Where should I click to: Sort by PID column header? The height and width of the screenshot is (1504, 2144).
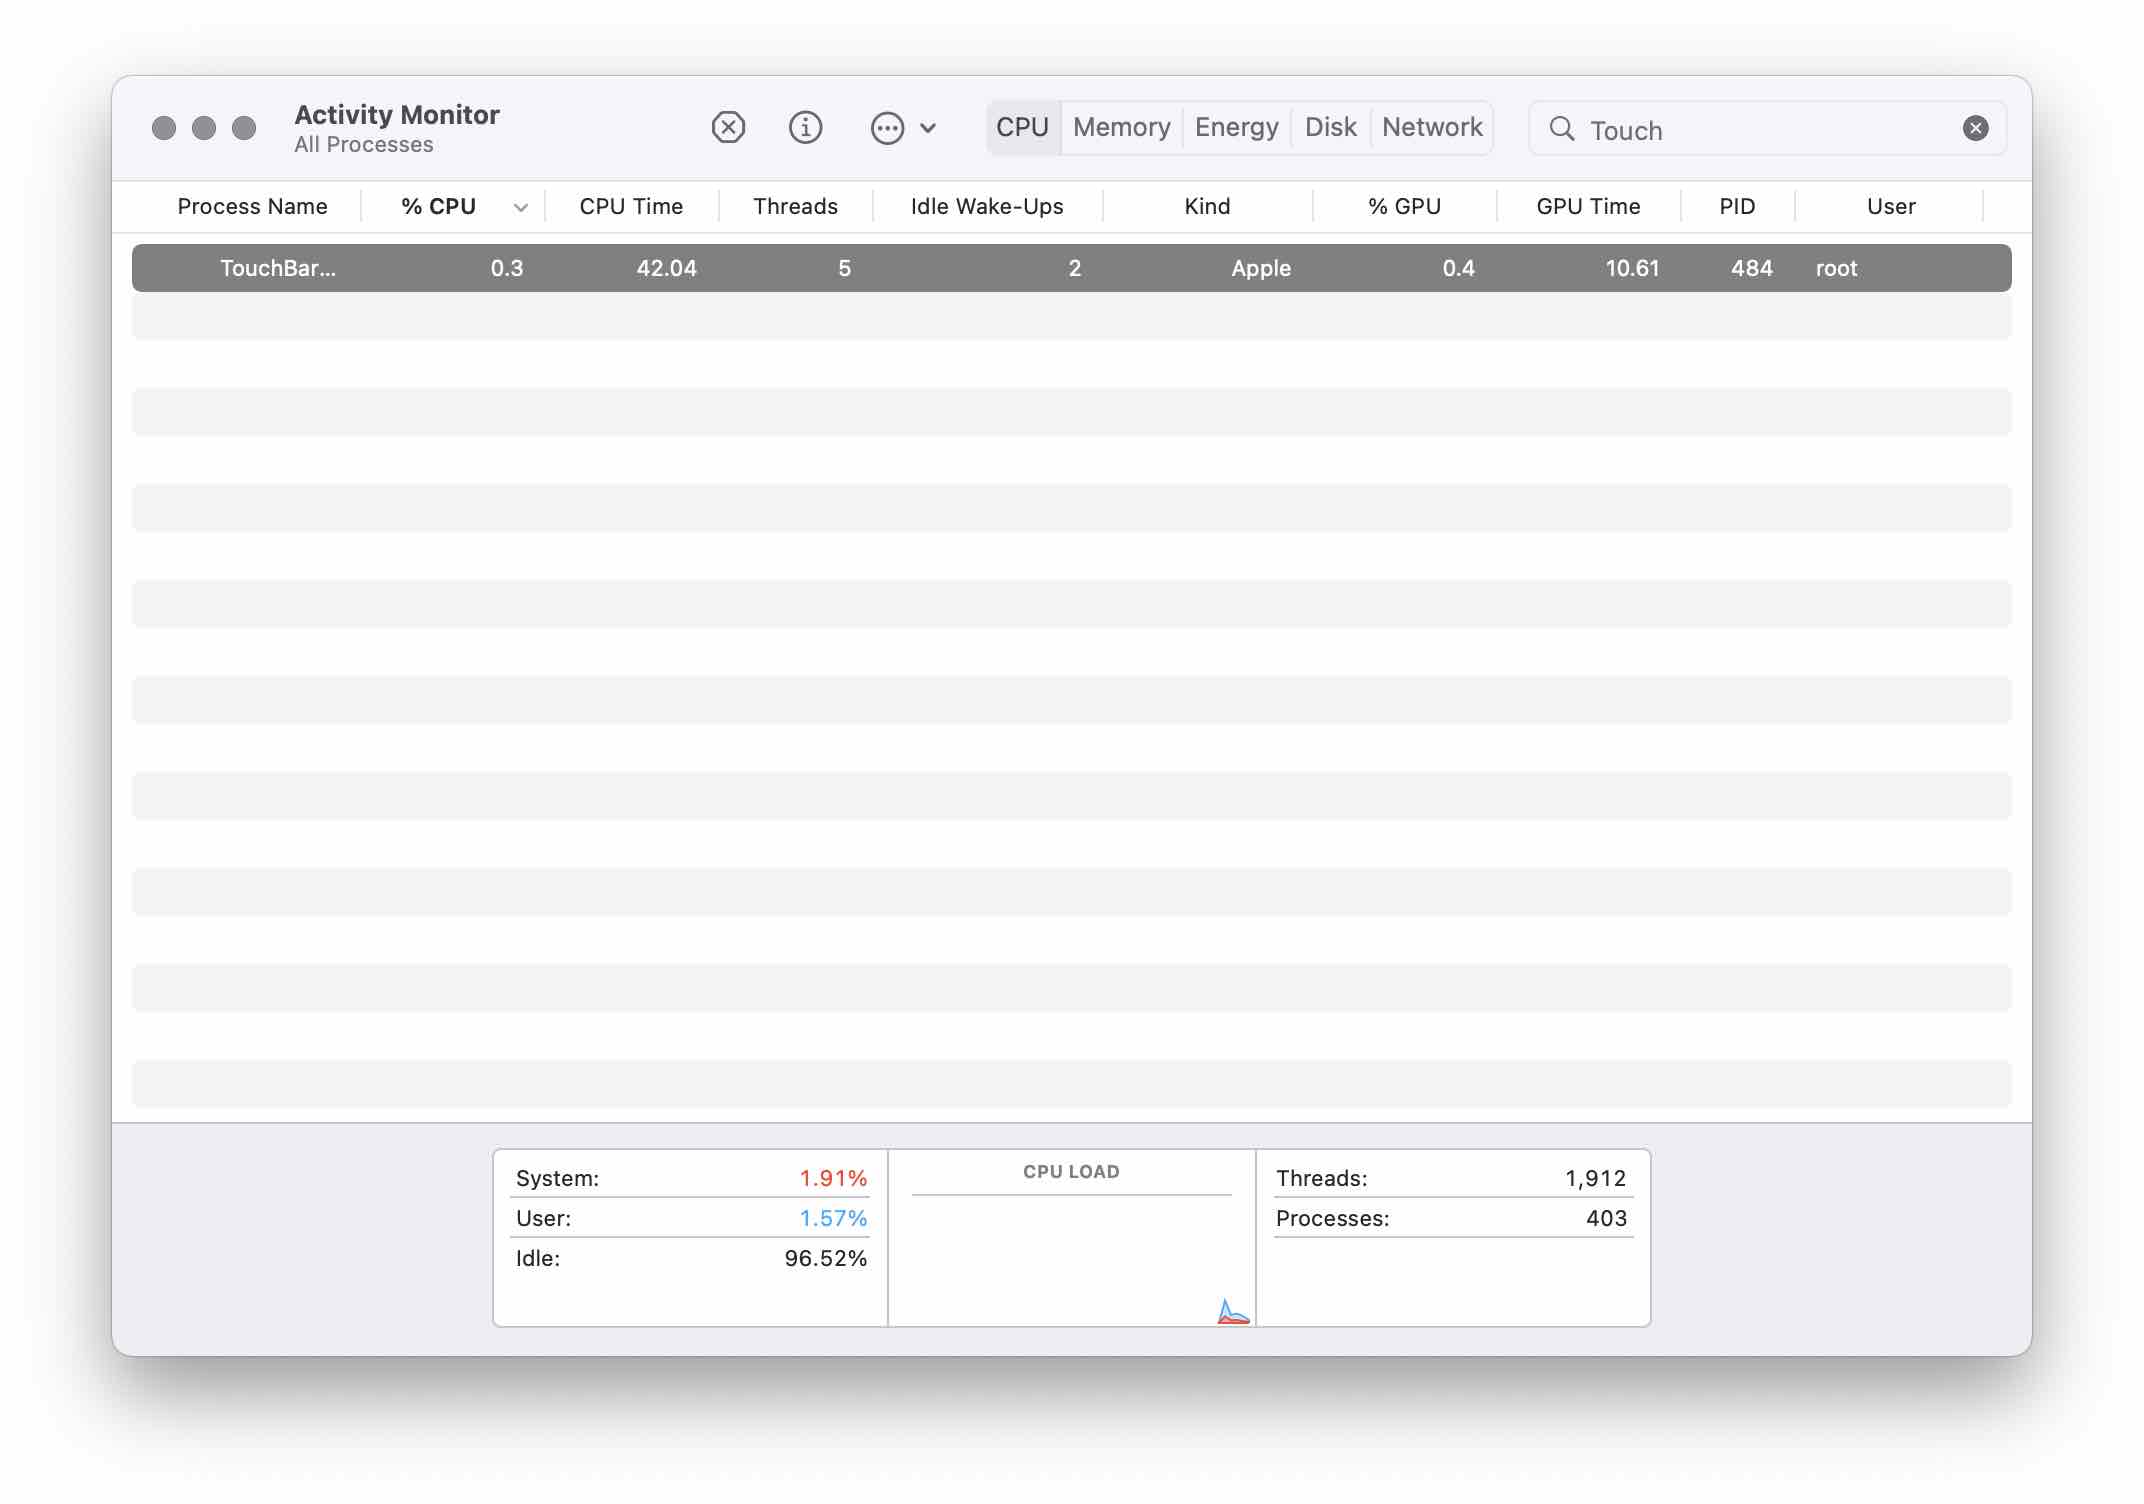[x=1737, y=206]
